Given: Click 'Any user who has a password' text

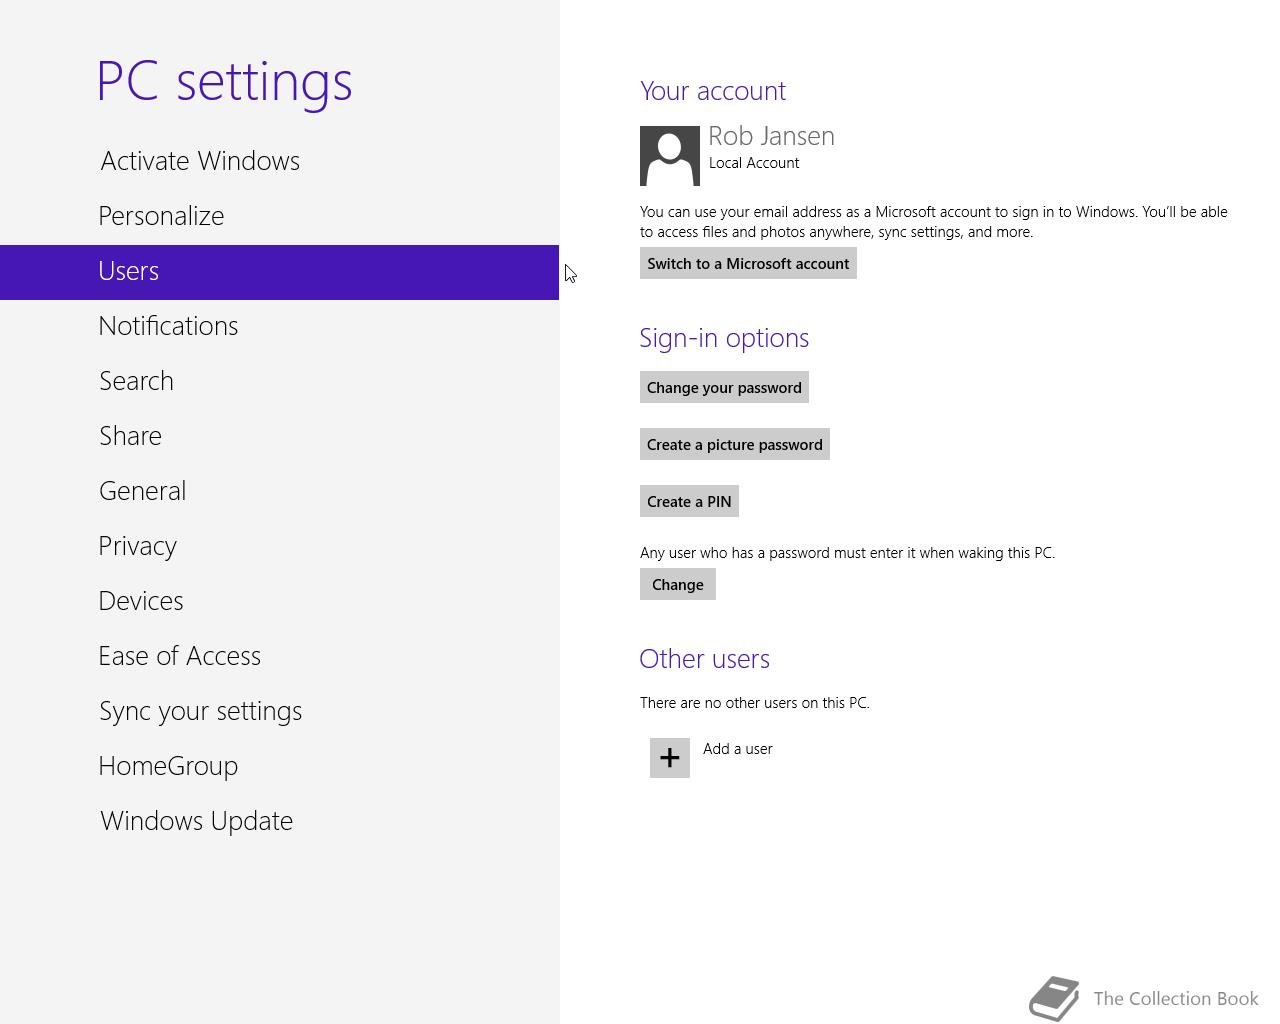Looking at the screenshot, I should 848,553.
